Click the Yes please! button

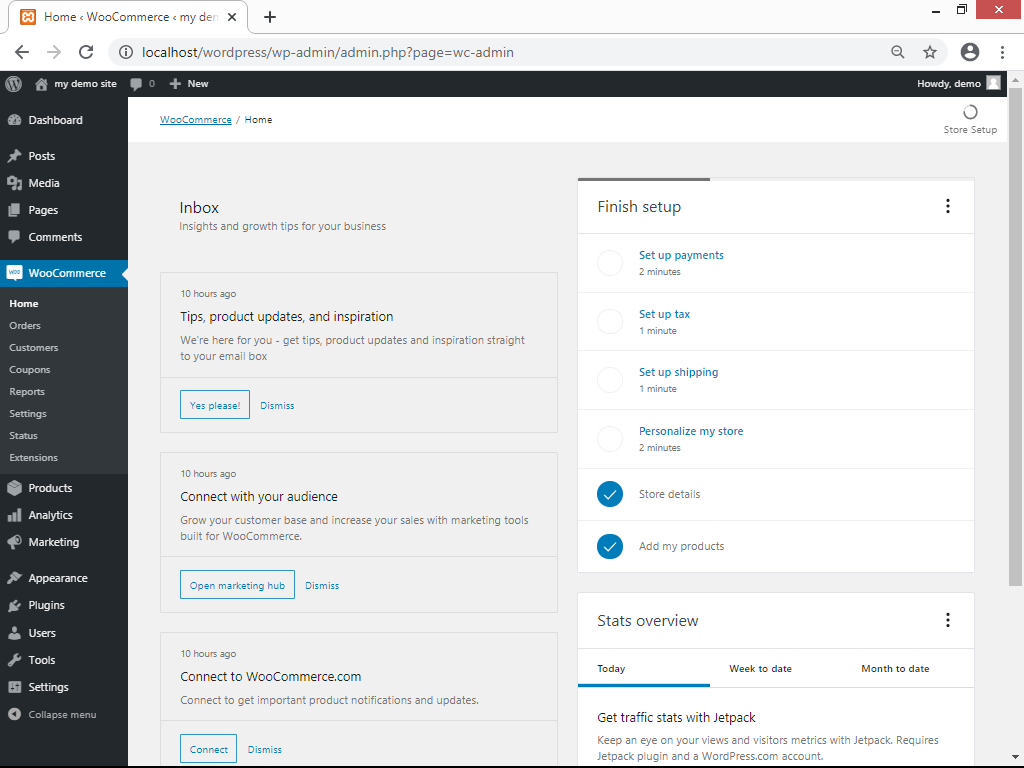point(215,405)
